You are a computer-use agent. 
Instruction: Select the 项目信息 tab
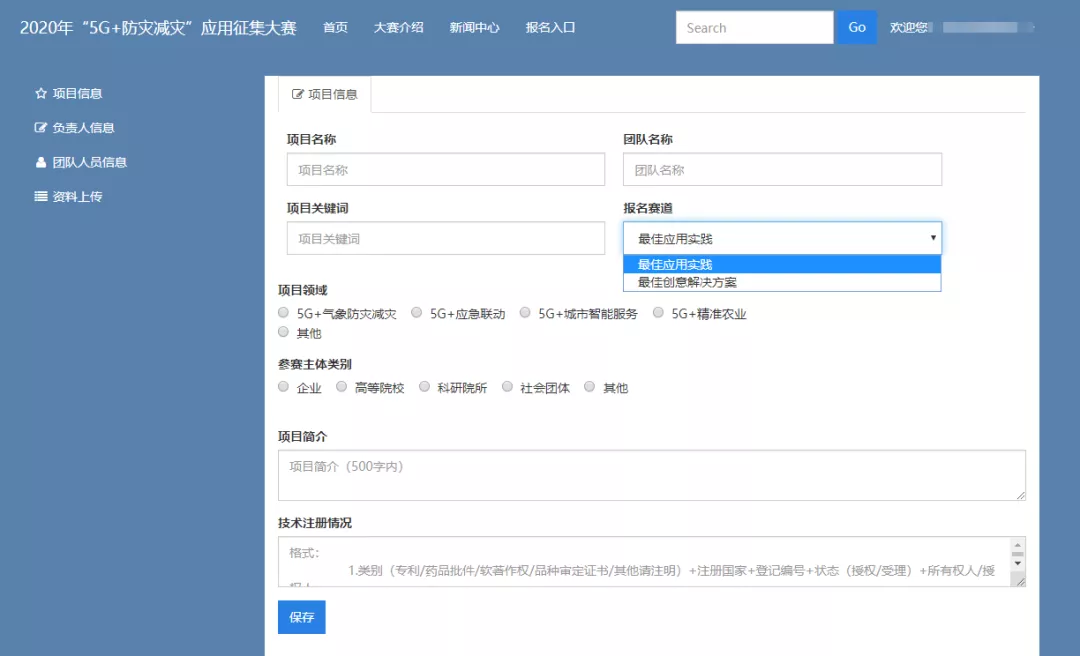click(x=324, y=94)
